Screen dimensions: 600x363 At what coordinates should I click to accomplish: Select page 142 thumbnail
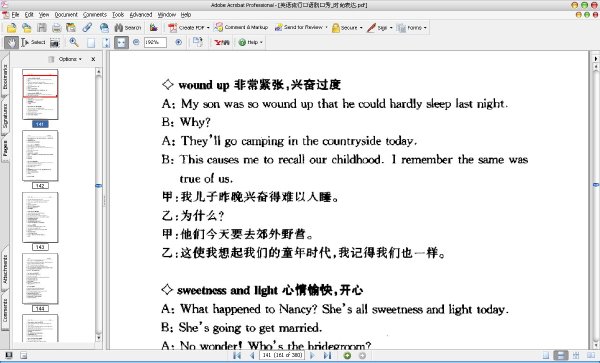click(x=40, y=156)
